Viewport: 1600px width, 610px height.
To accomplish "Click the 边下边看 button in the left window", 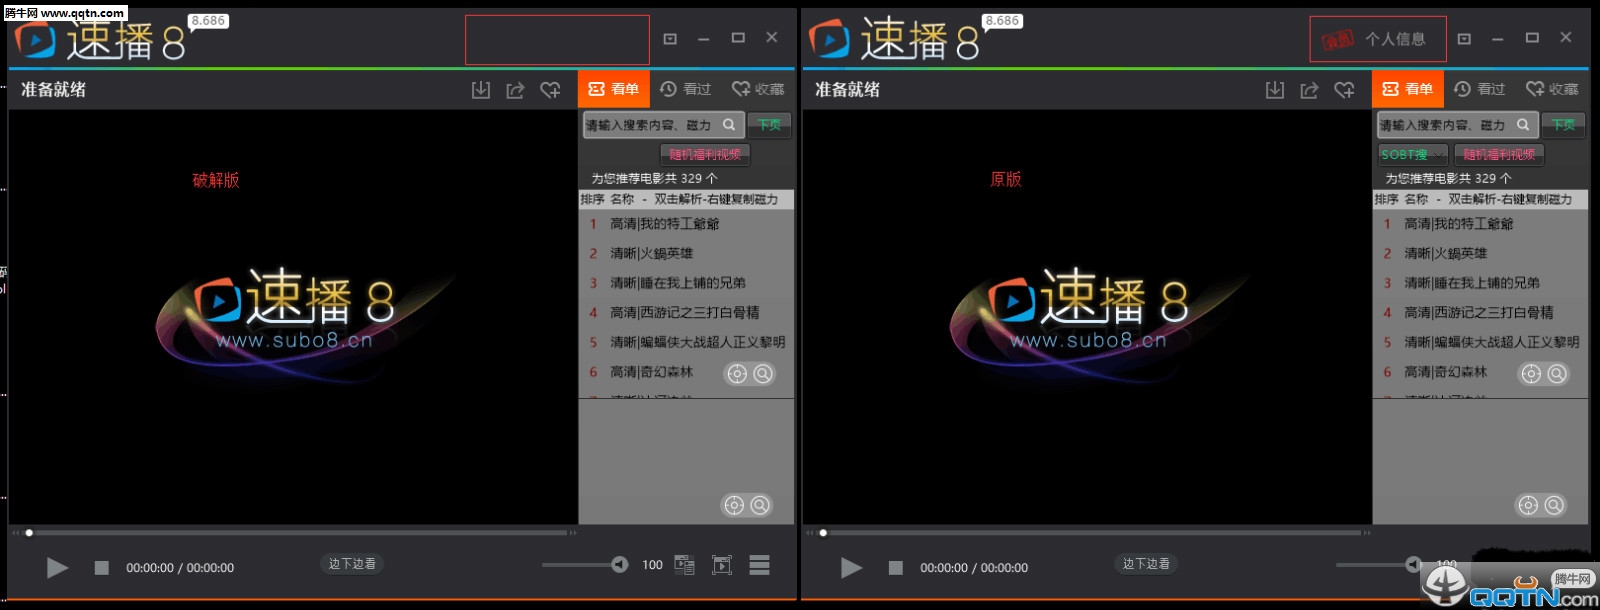I will click(352, 564).
